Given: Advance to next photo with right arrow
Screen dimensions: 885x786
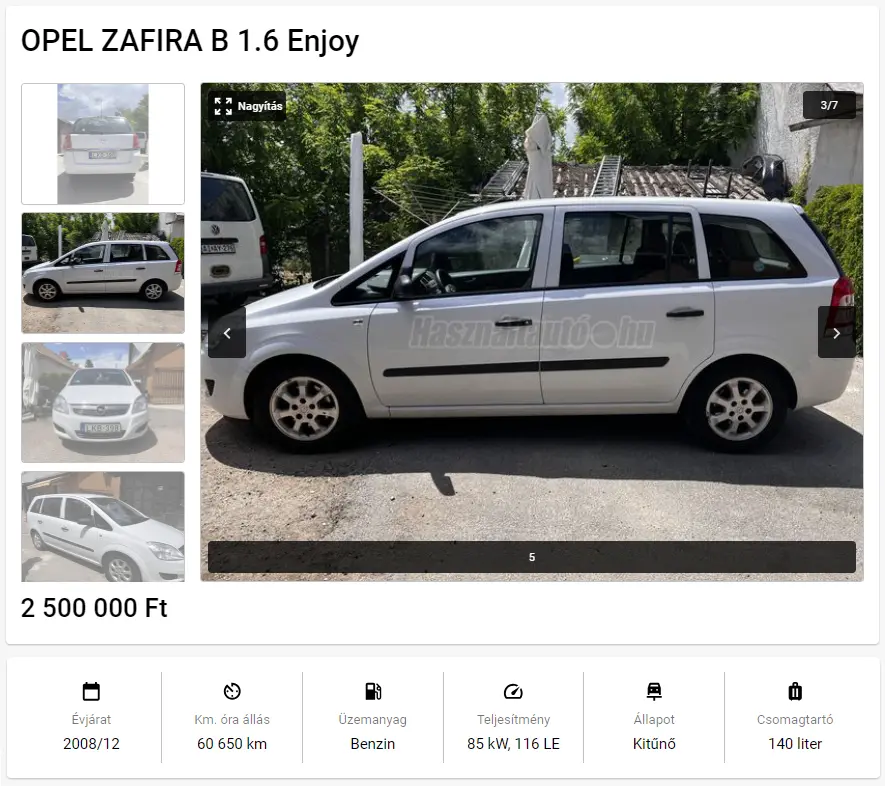Looking at the screenshot, I should 836,333.
